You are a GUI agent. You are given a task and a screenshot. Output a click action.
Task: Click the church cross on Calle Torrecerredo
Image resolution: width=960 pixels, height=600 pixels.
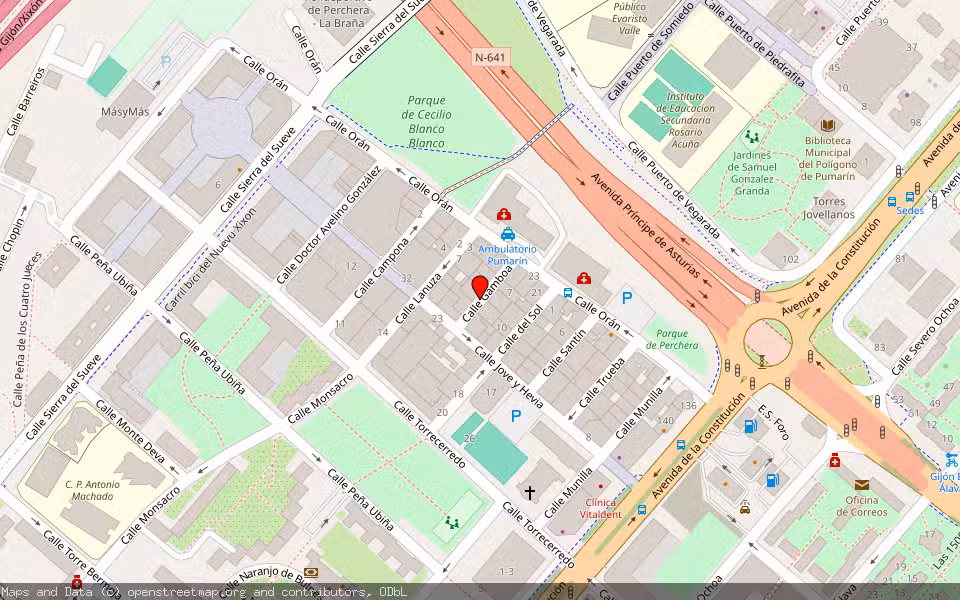[529, 491]
